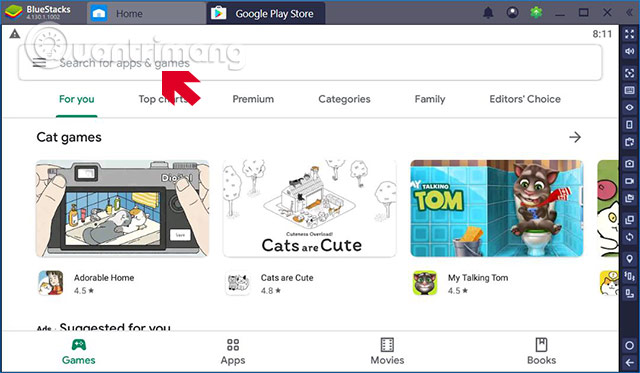Viewport: 640px width, 373px height.
Task: Click the green settings gear icon
Action: [536, 13]
